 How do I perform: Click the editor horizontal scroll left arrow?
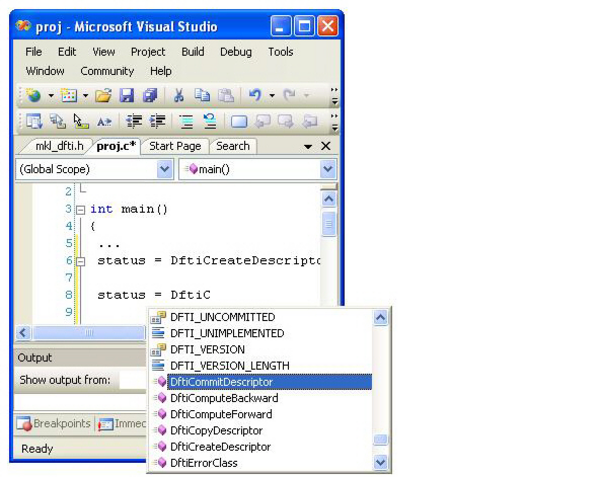(23, 333)
